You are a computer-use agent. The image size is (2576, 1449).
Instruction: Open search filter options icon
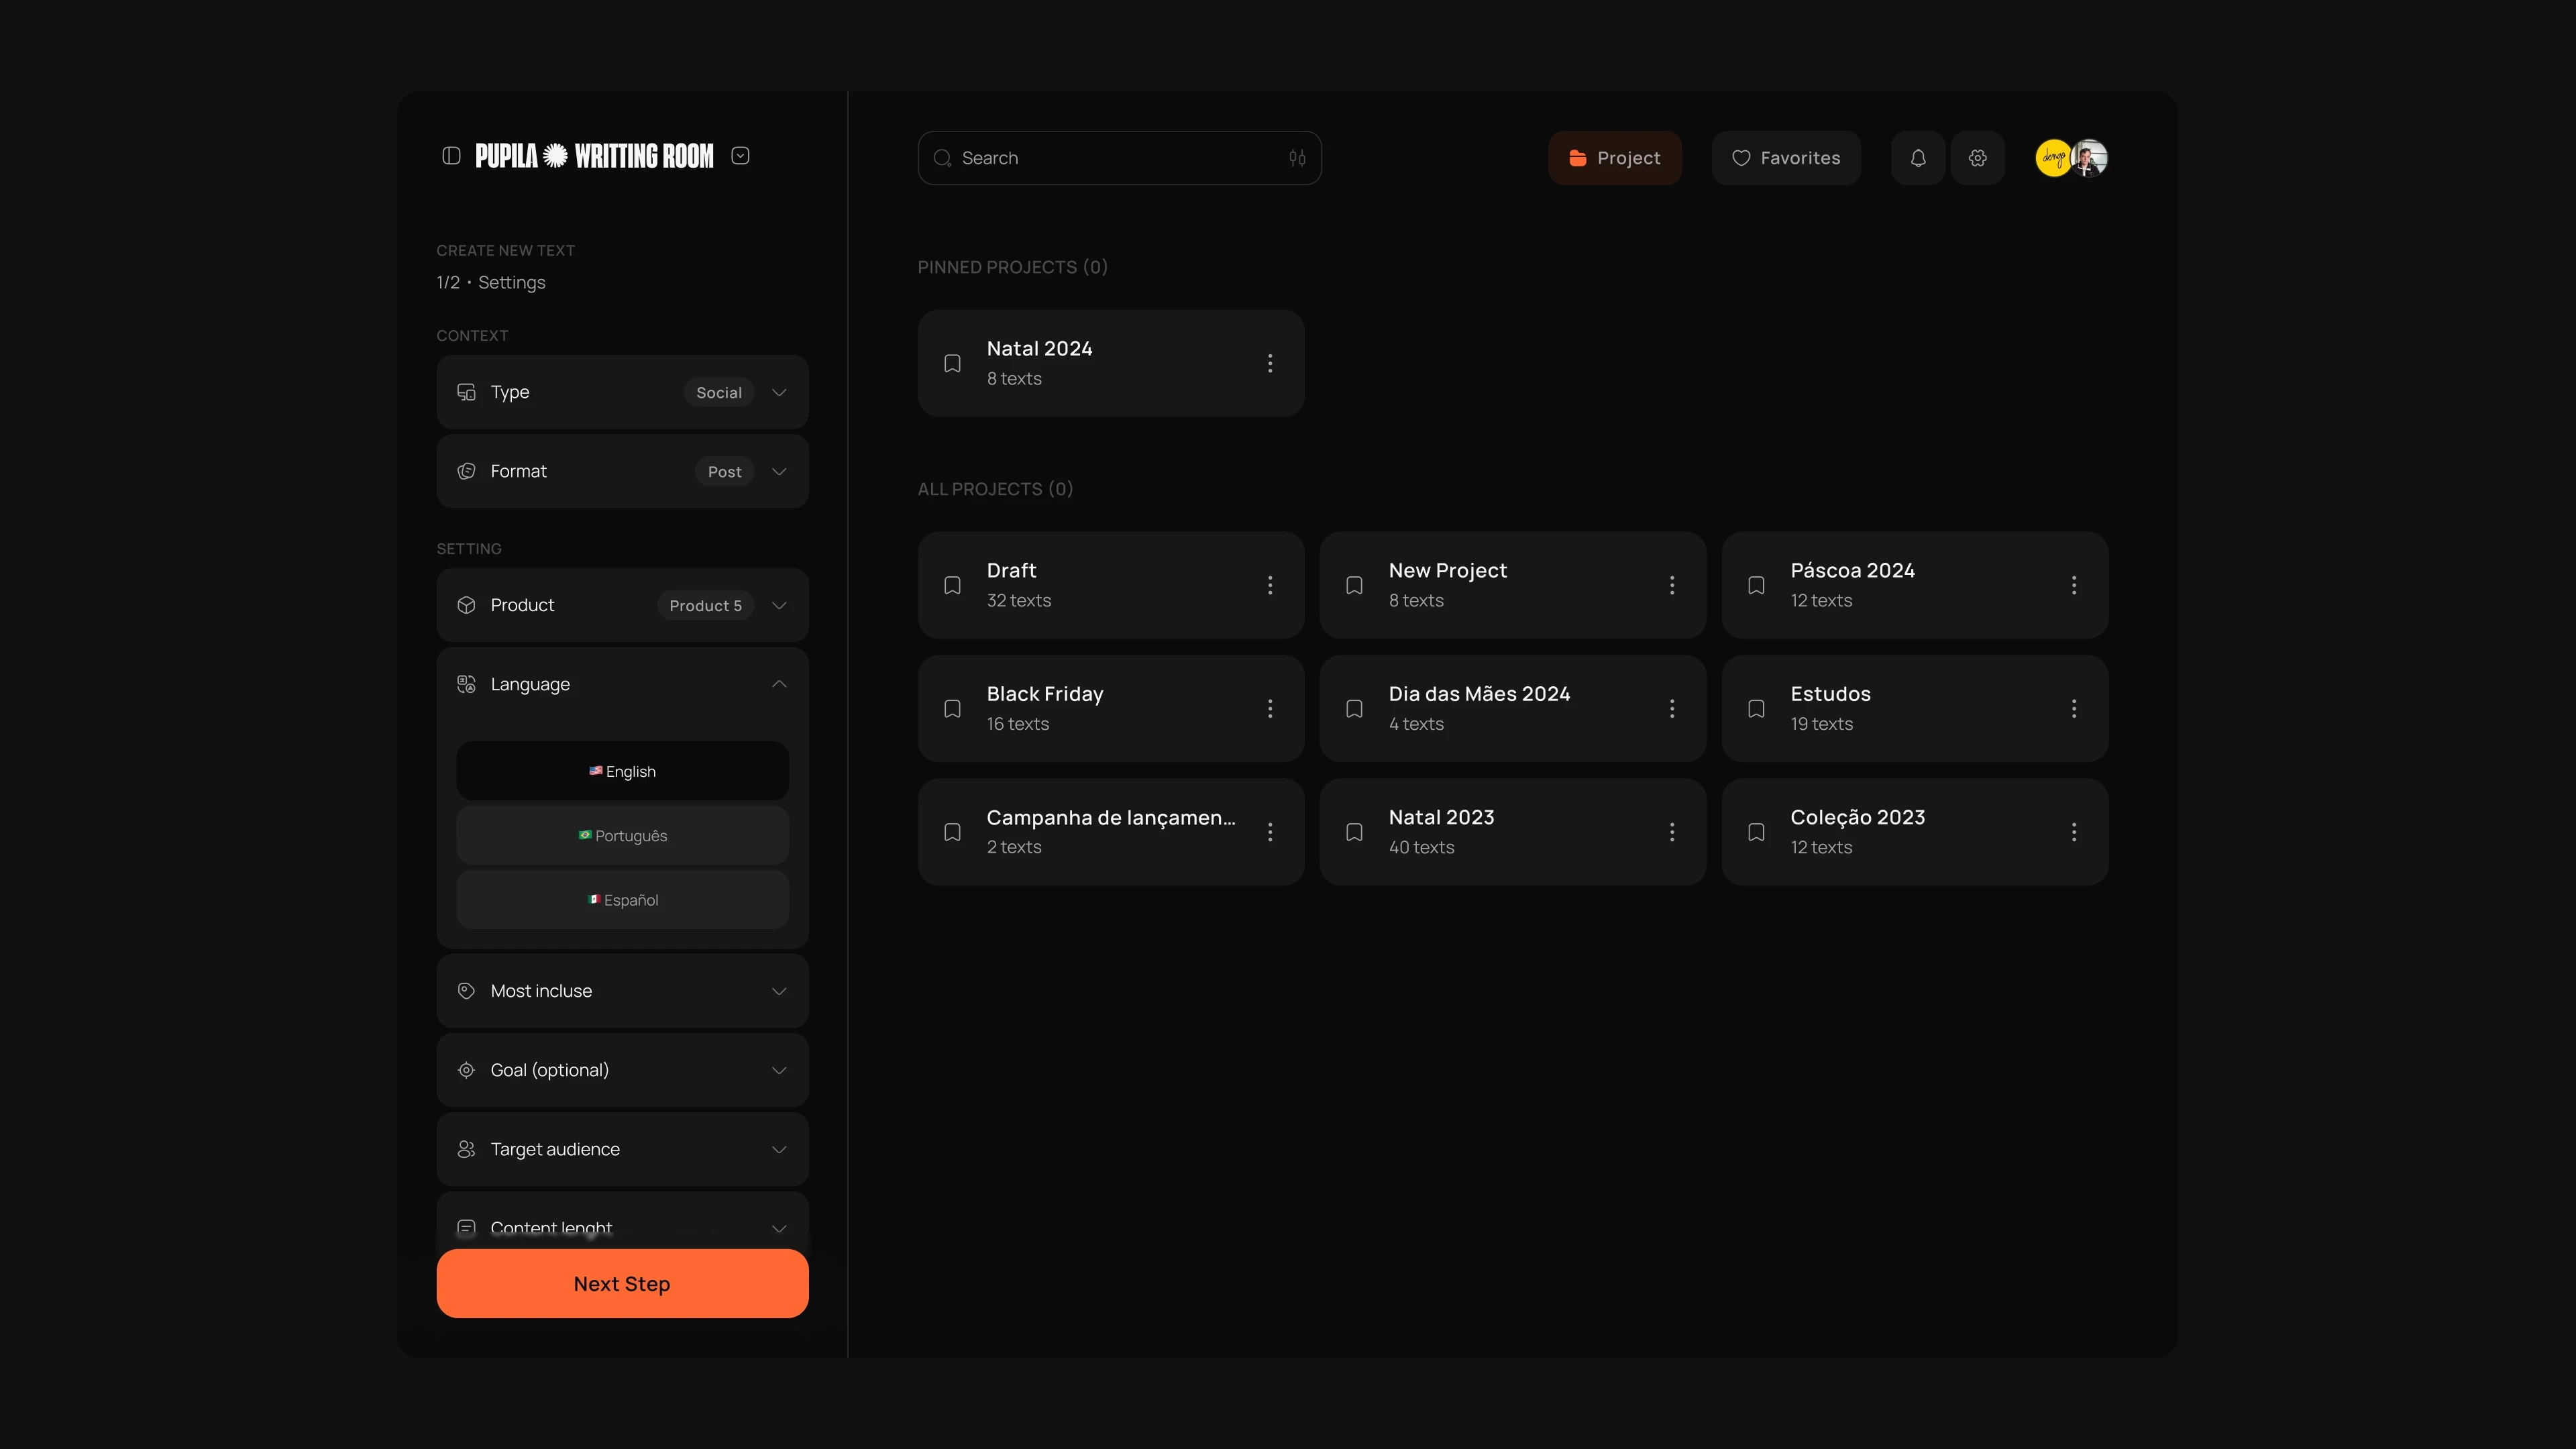pyautogui.click(x=1297, y=158)
